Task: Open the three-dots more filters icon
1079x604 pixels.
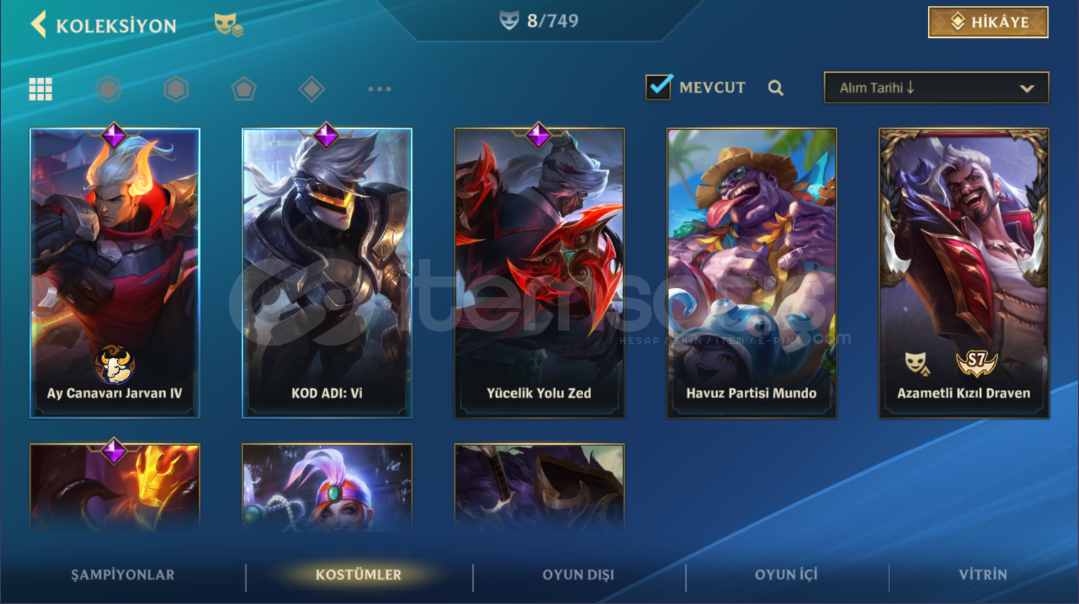Action: [379, 89]
